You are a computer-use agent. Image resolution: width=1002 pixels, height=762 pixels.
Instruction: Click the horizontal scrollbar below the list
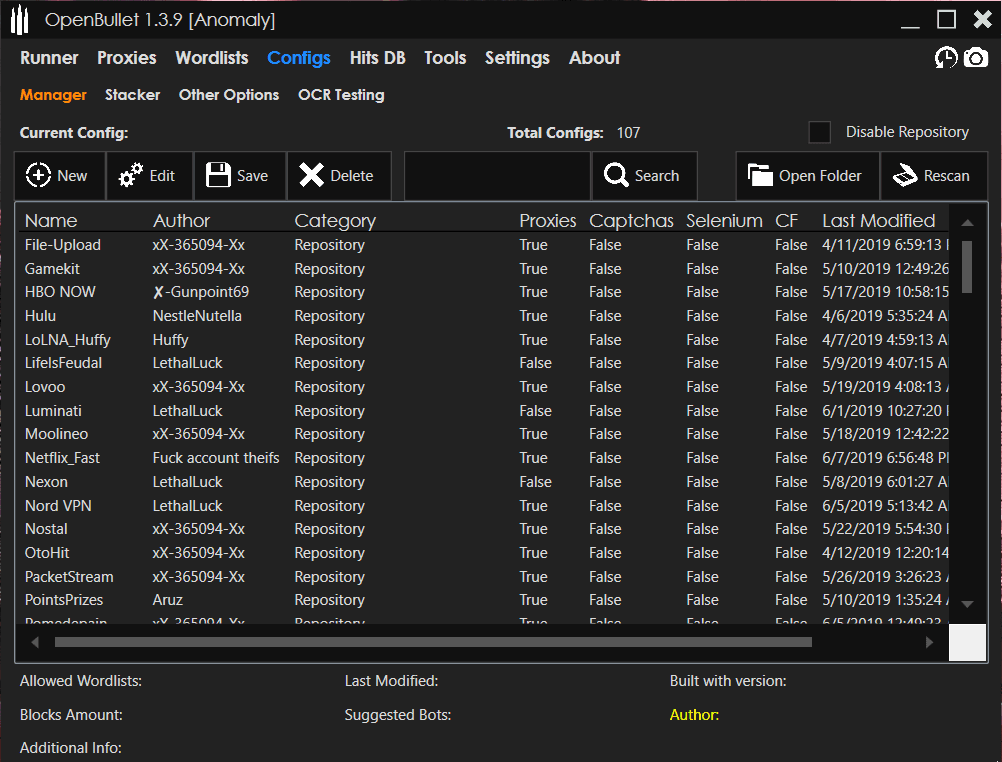tap(430, 641)
